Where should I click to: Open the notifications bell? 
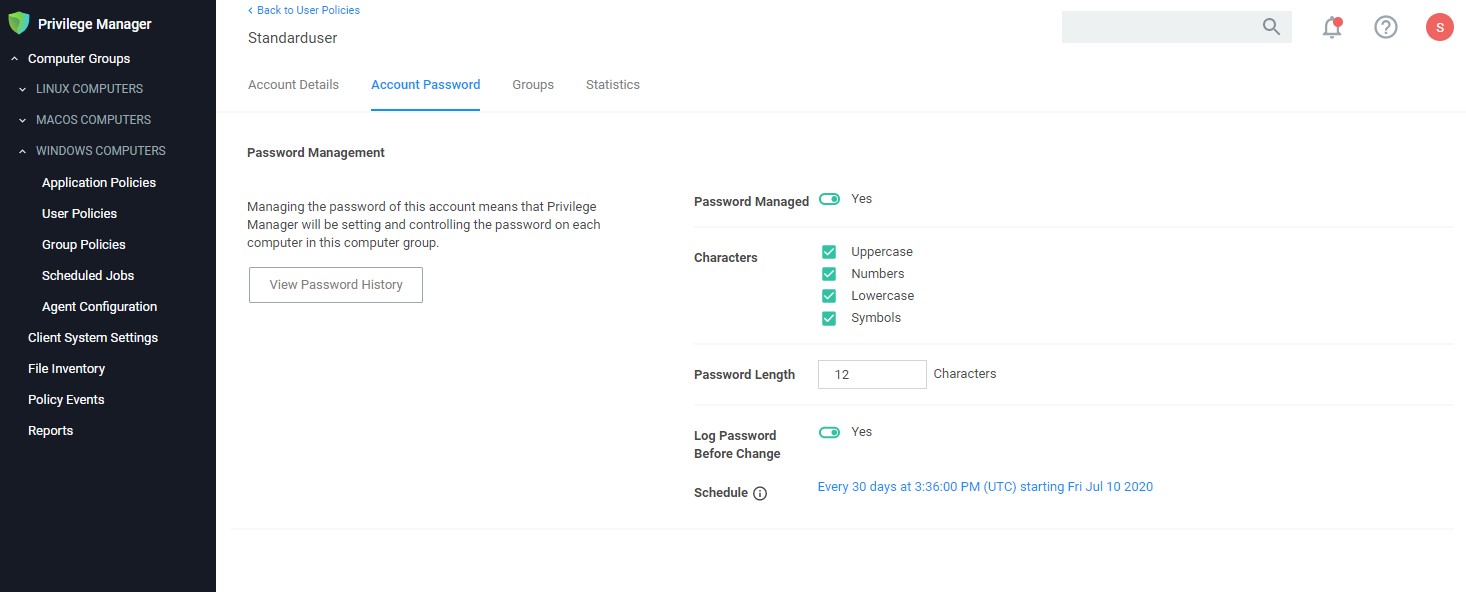click(x=1332, y=27)
